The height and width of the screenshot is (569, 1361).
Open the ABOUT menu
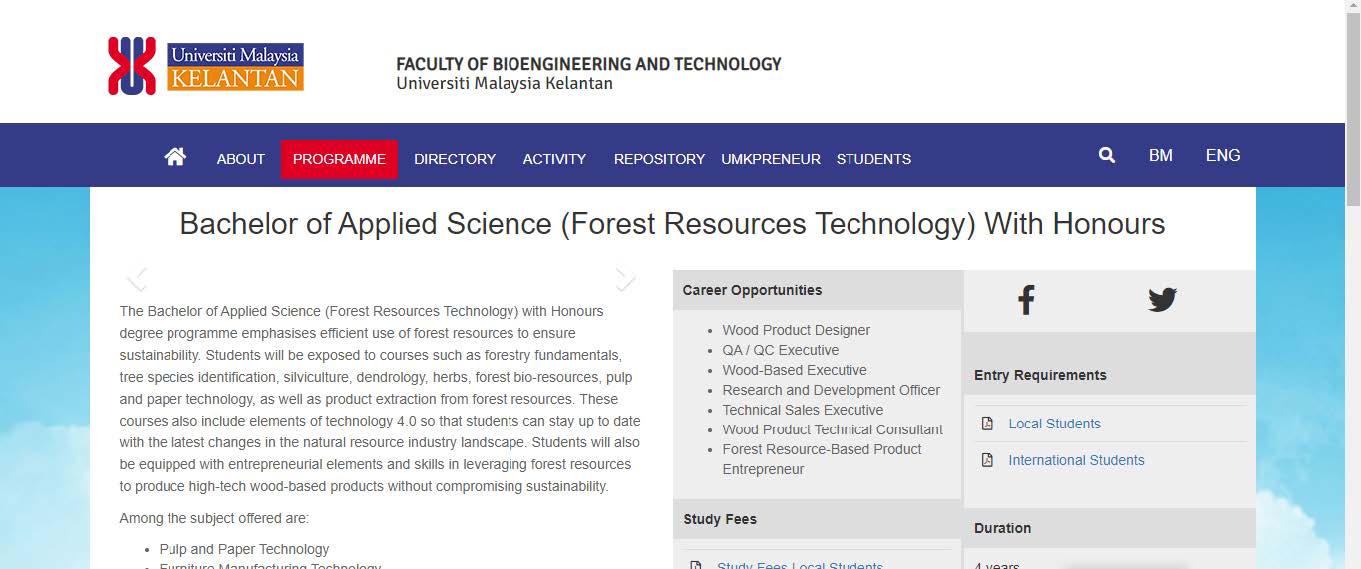coord(240,159)
